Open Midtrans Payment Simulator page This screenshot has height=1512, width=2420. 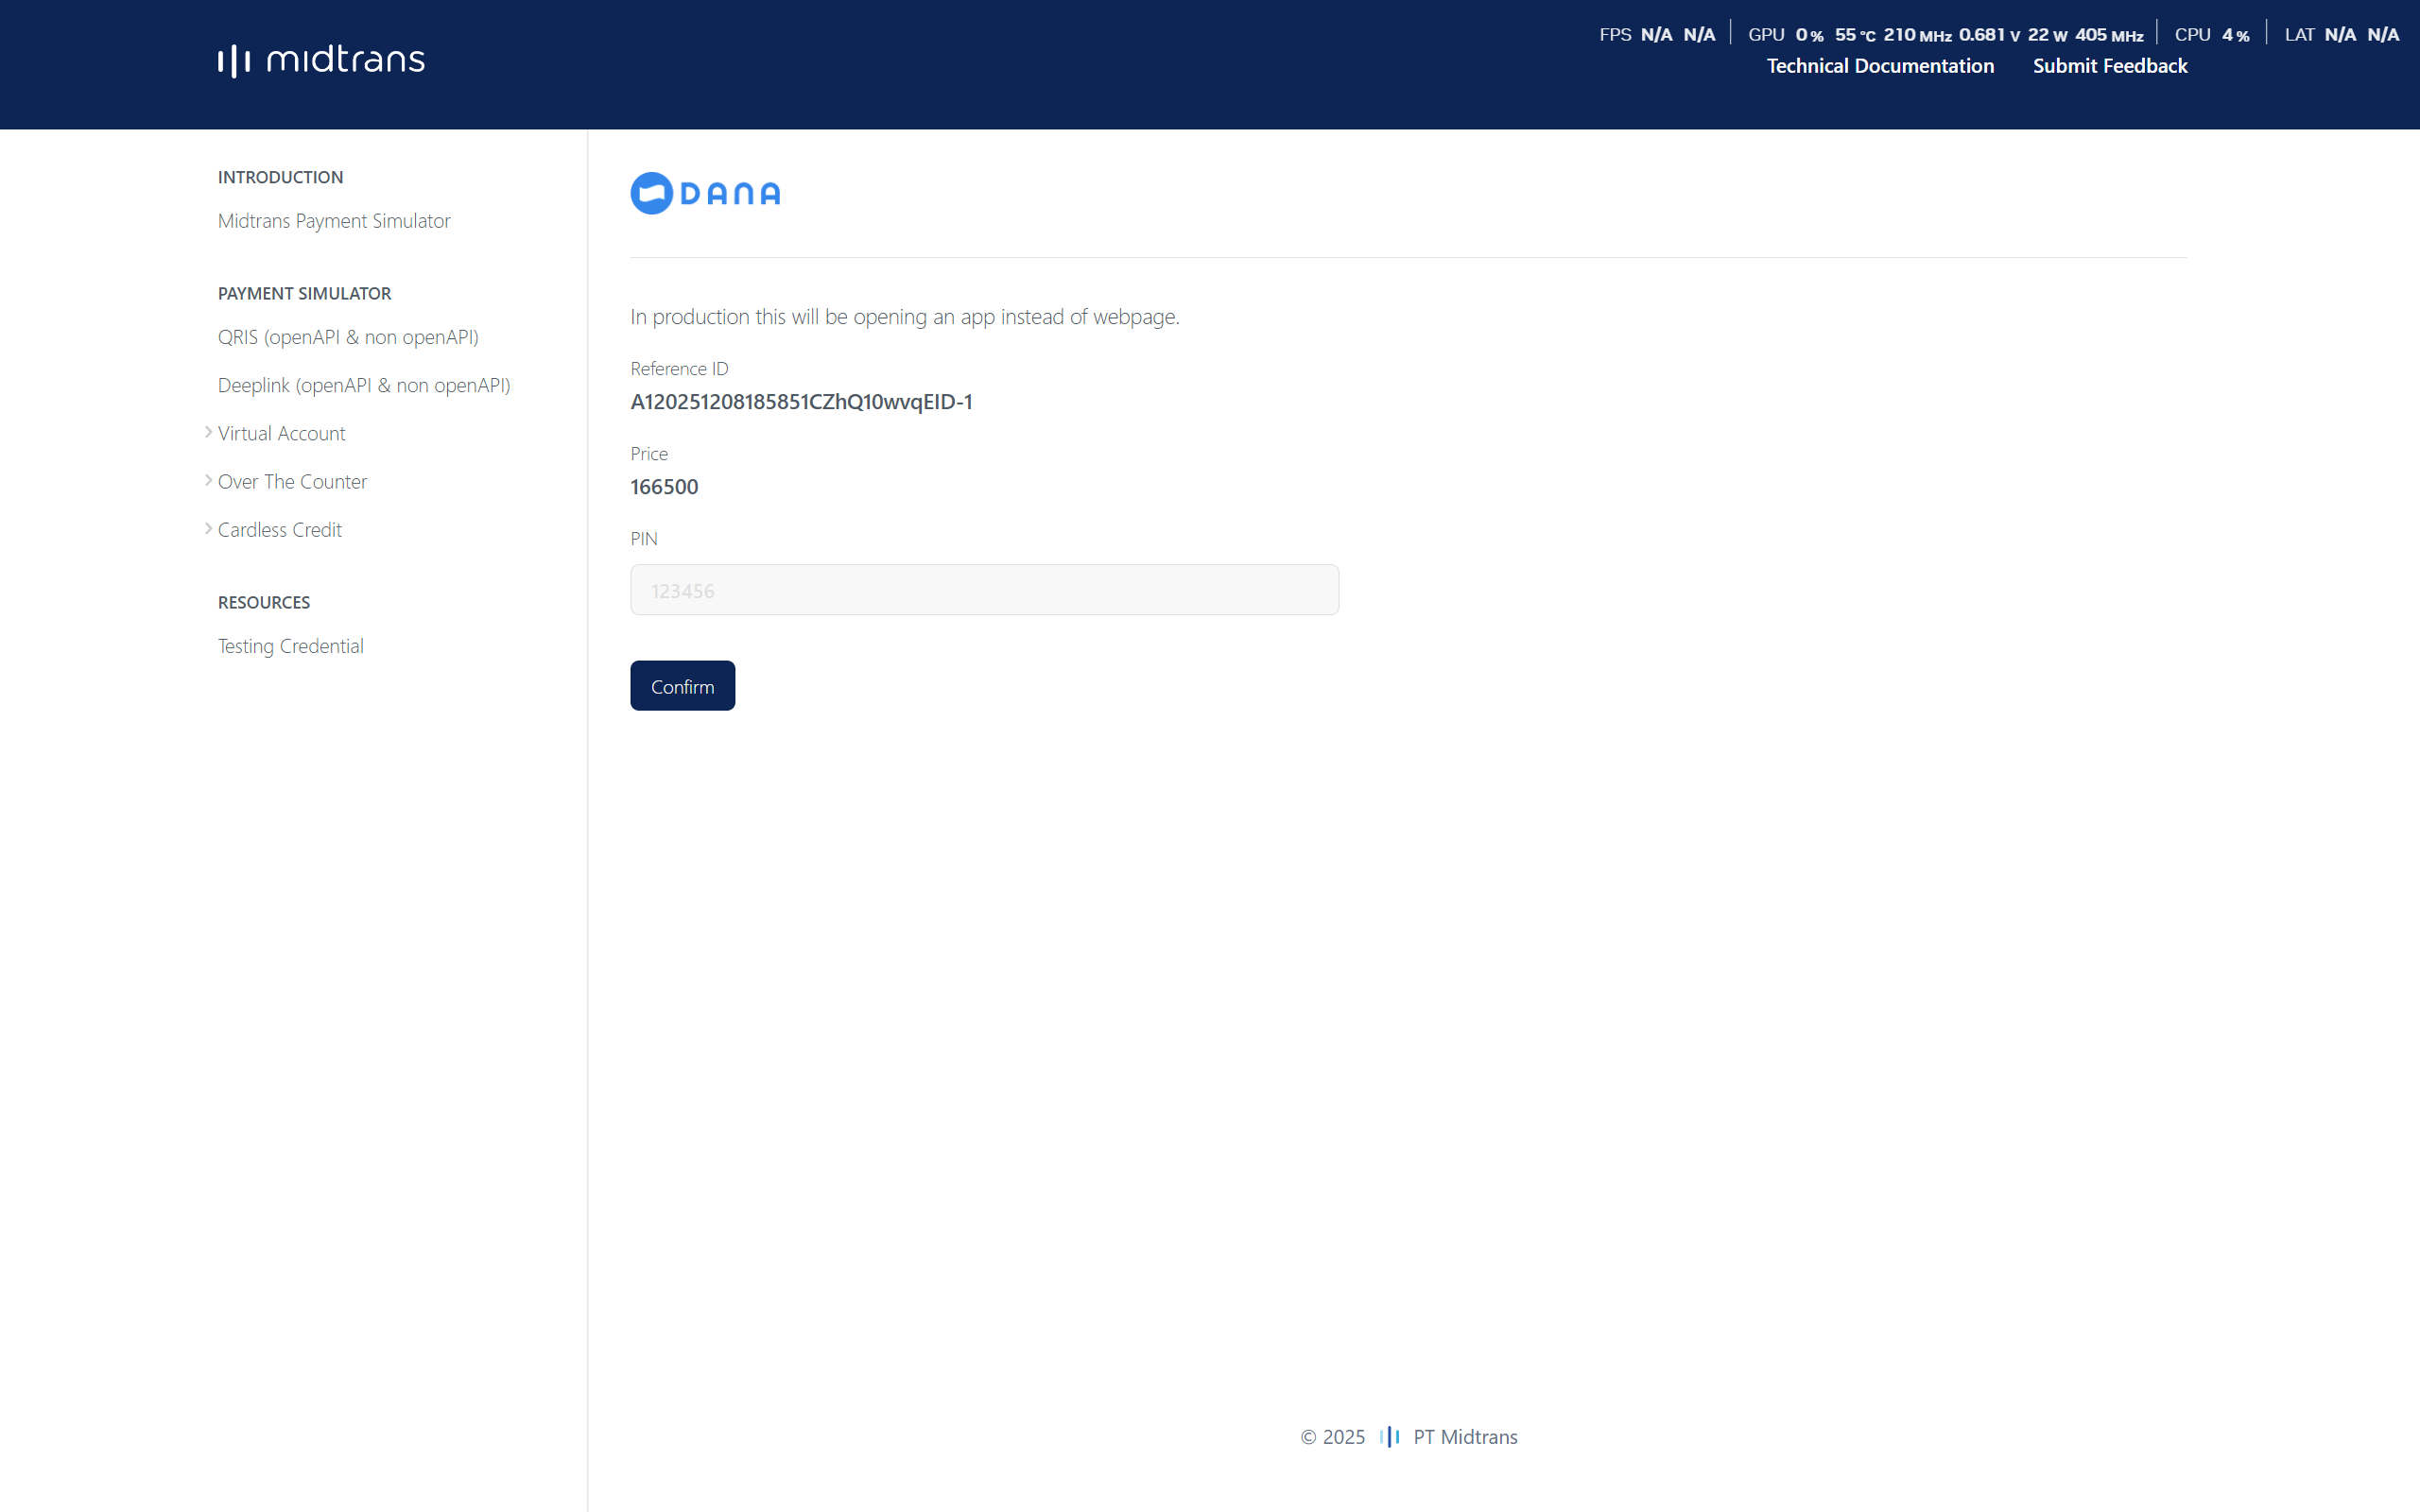334,221
